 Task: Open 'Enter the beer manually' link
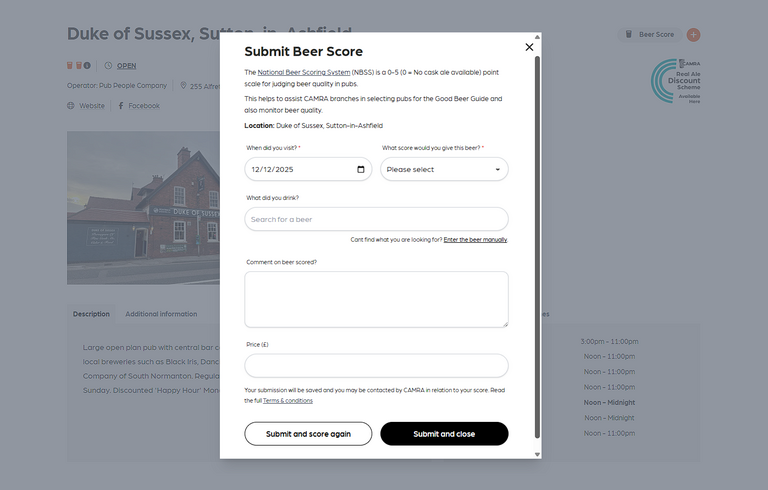(475, 240)
